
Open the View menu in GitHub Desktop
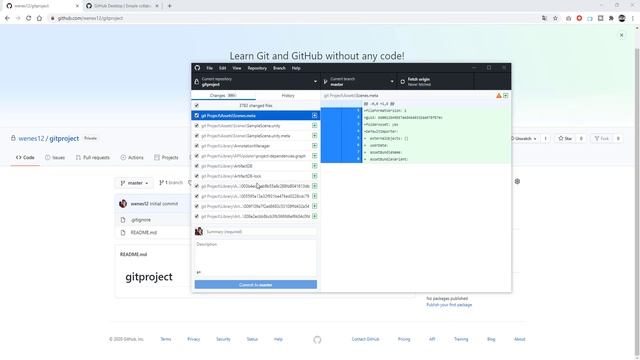tap(237, 68)
